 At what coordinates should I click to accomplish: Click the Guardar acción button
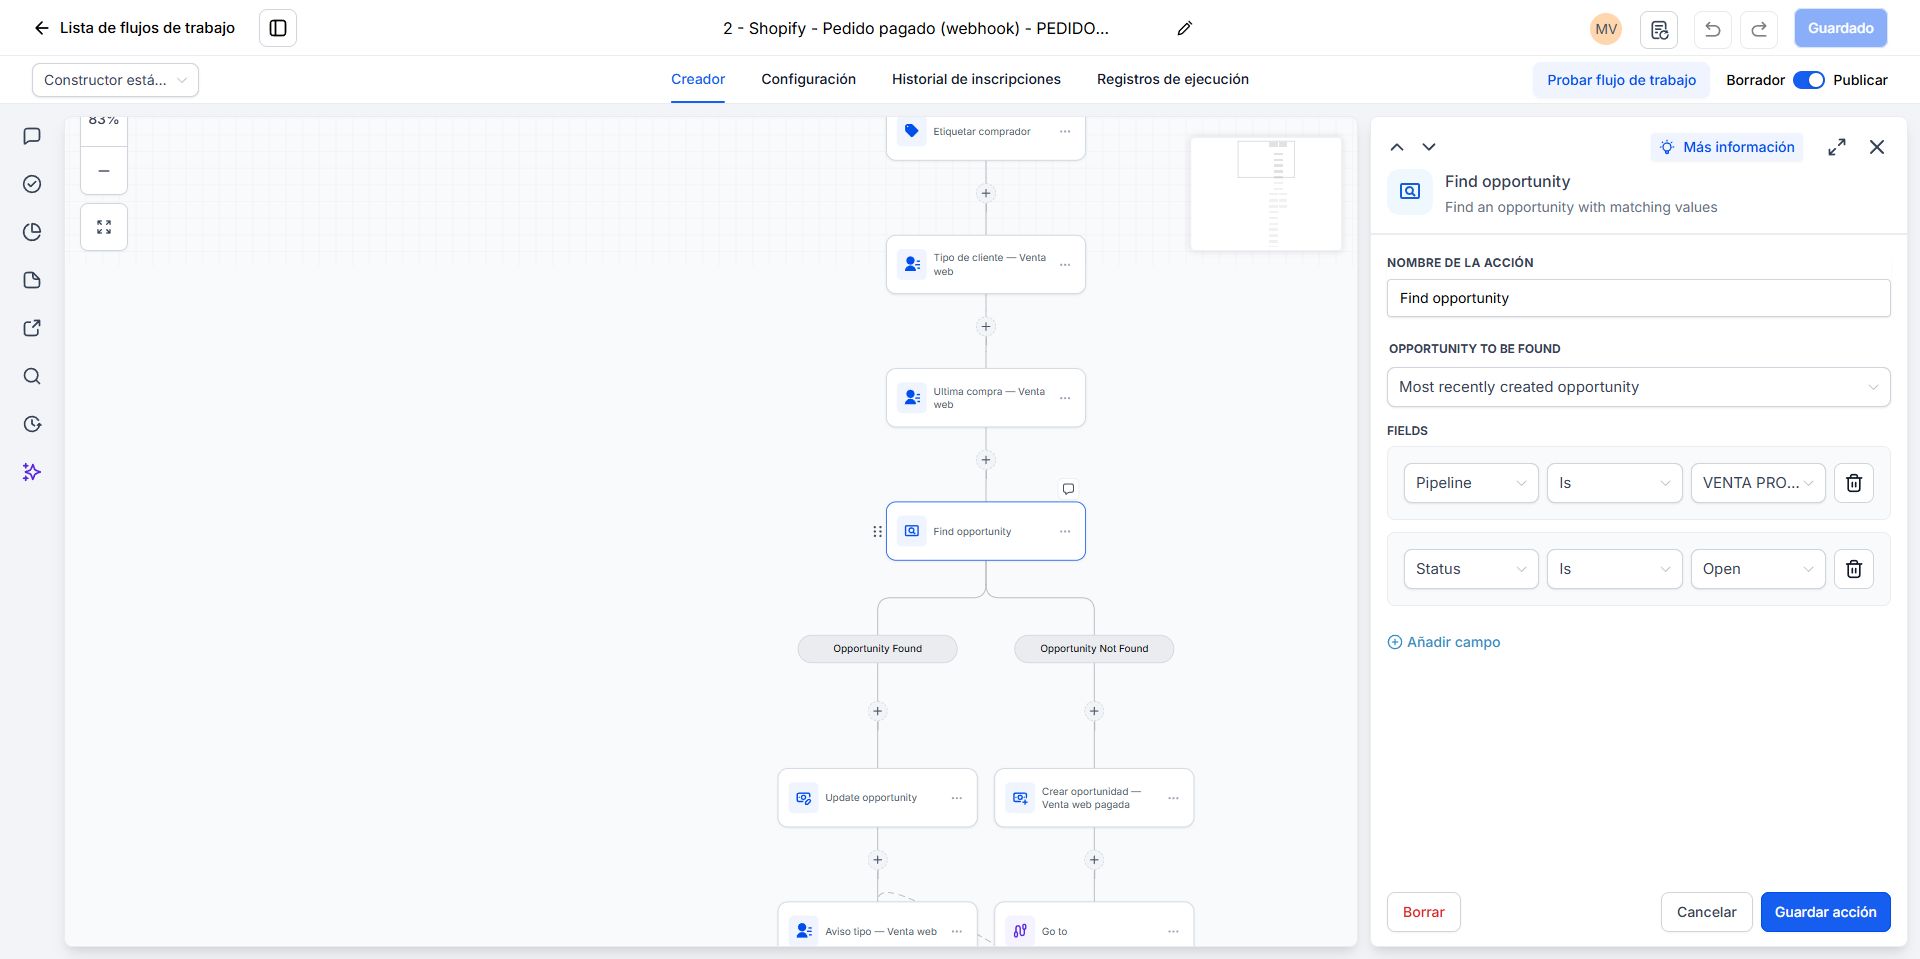(x=1825, y=912)
